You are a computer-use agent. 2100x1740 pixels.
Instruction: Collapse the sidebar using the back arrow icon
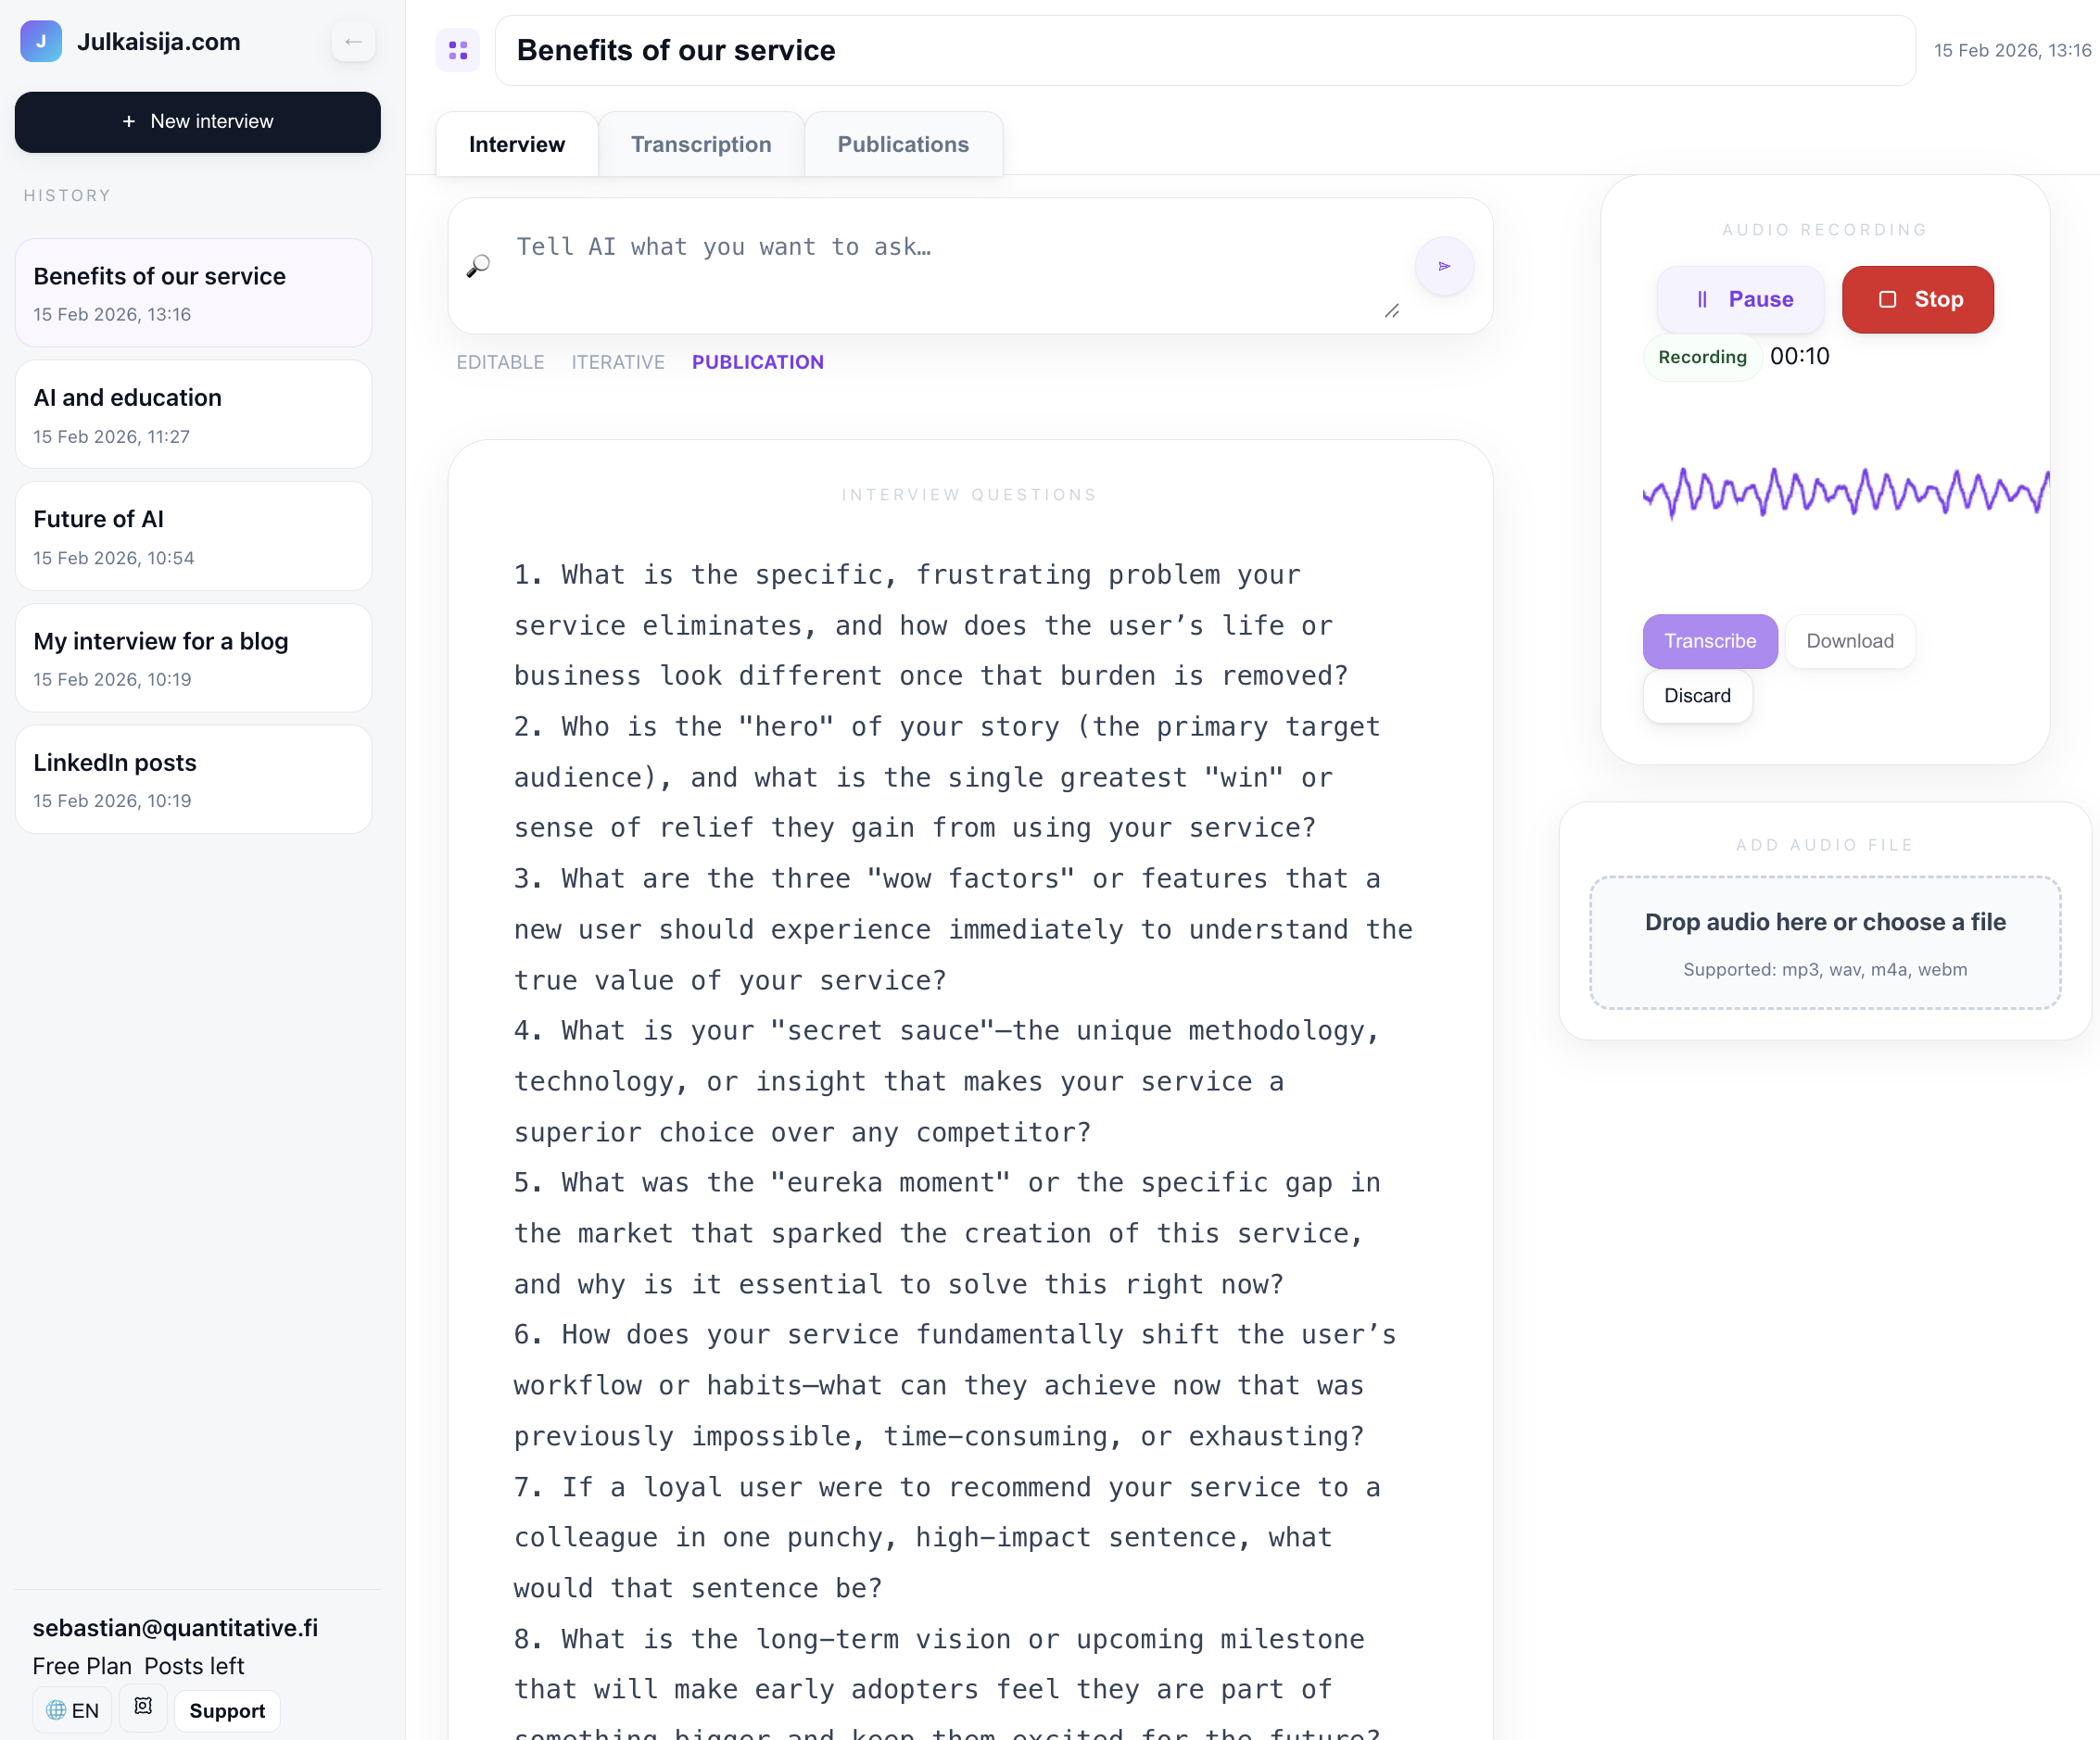point(353,41)
